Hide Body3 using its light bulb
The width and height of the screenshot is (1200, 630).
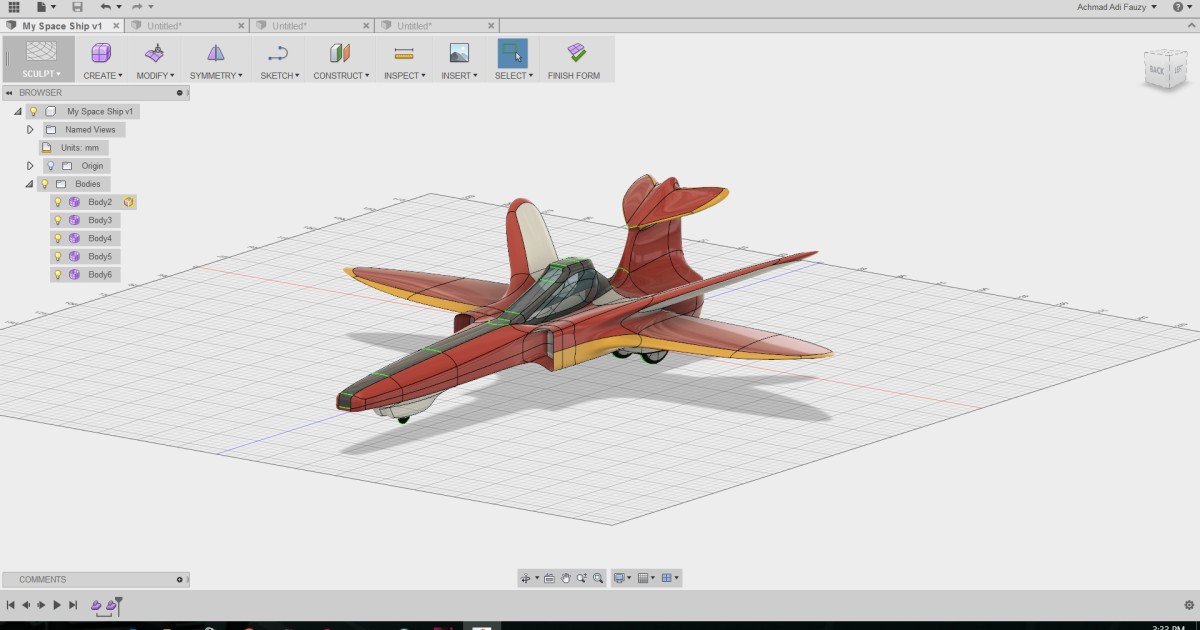pos(58,220)
